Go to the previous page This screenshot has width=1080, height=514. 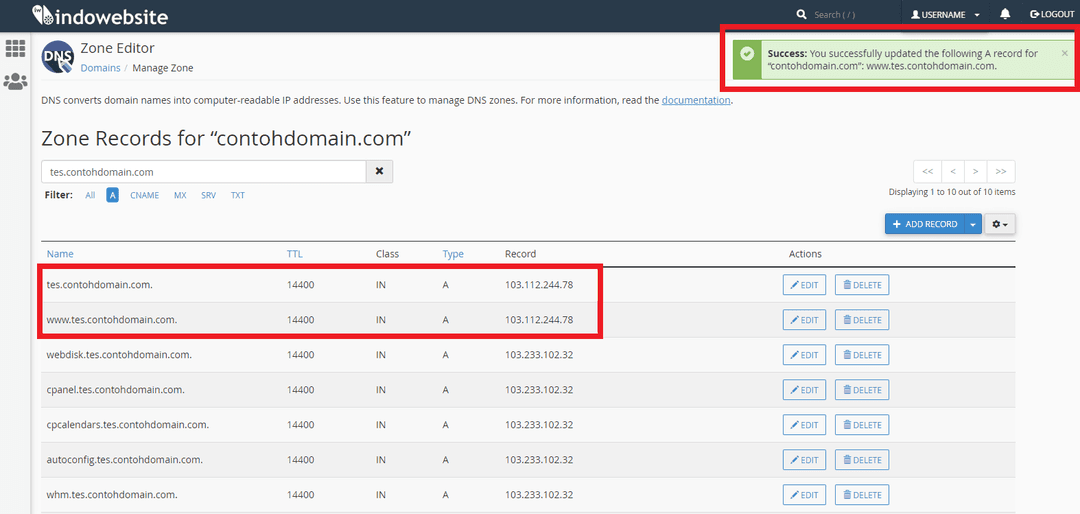click(x=953, y=172)
